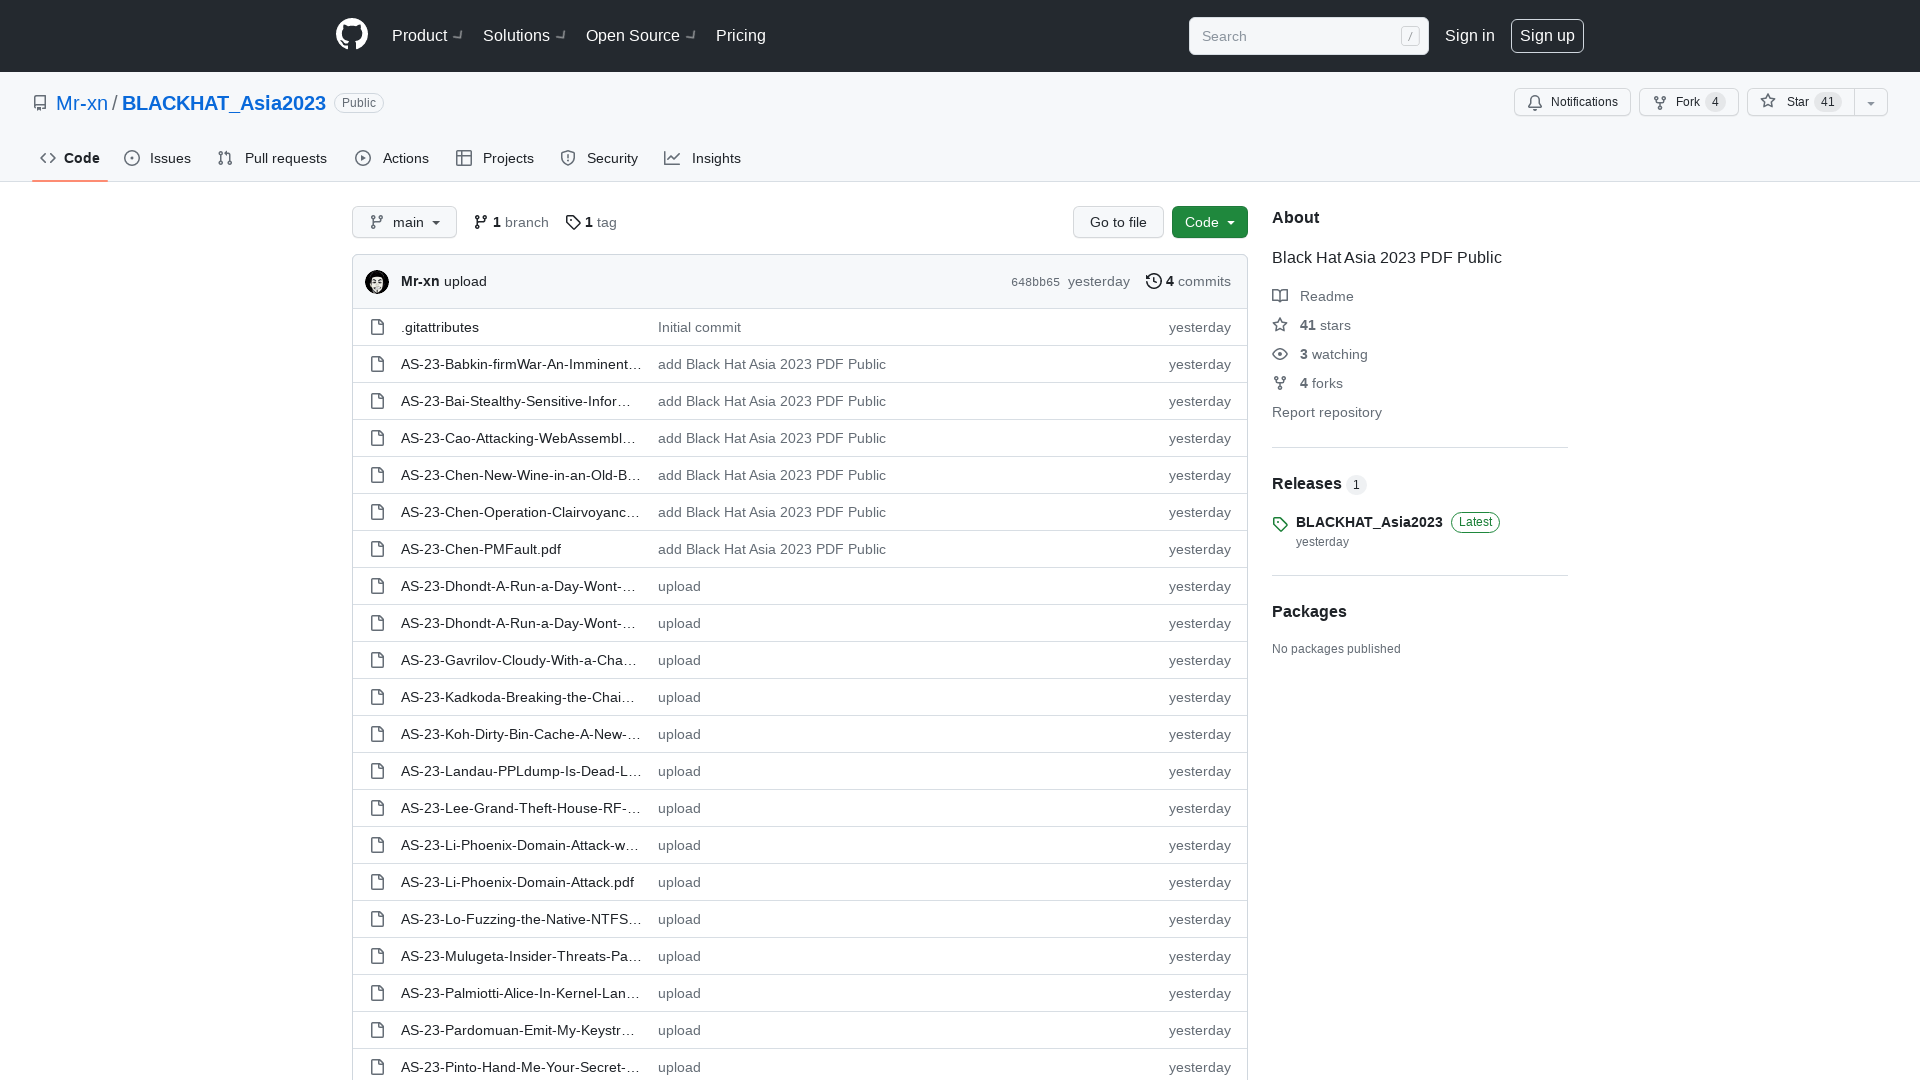Viewport: 1920px width, 1080px height.
Task: Click the fork icon in Fork button
Action: point(1660,102)
